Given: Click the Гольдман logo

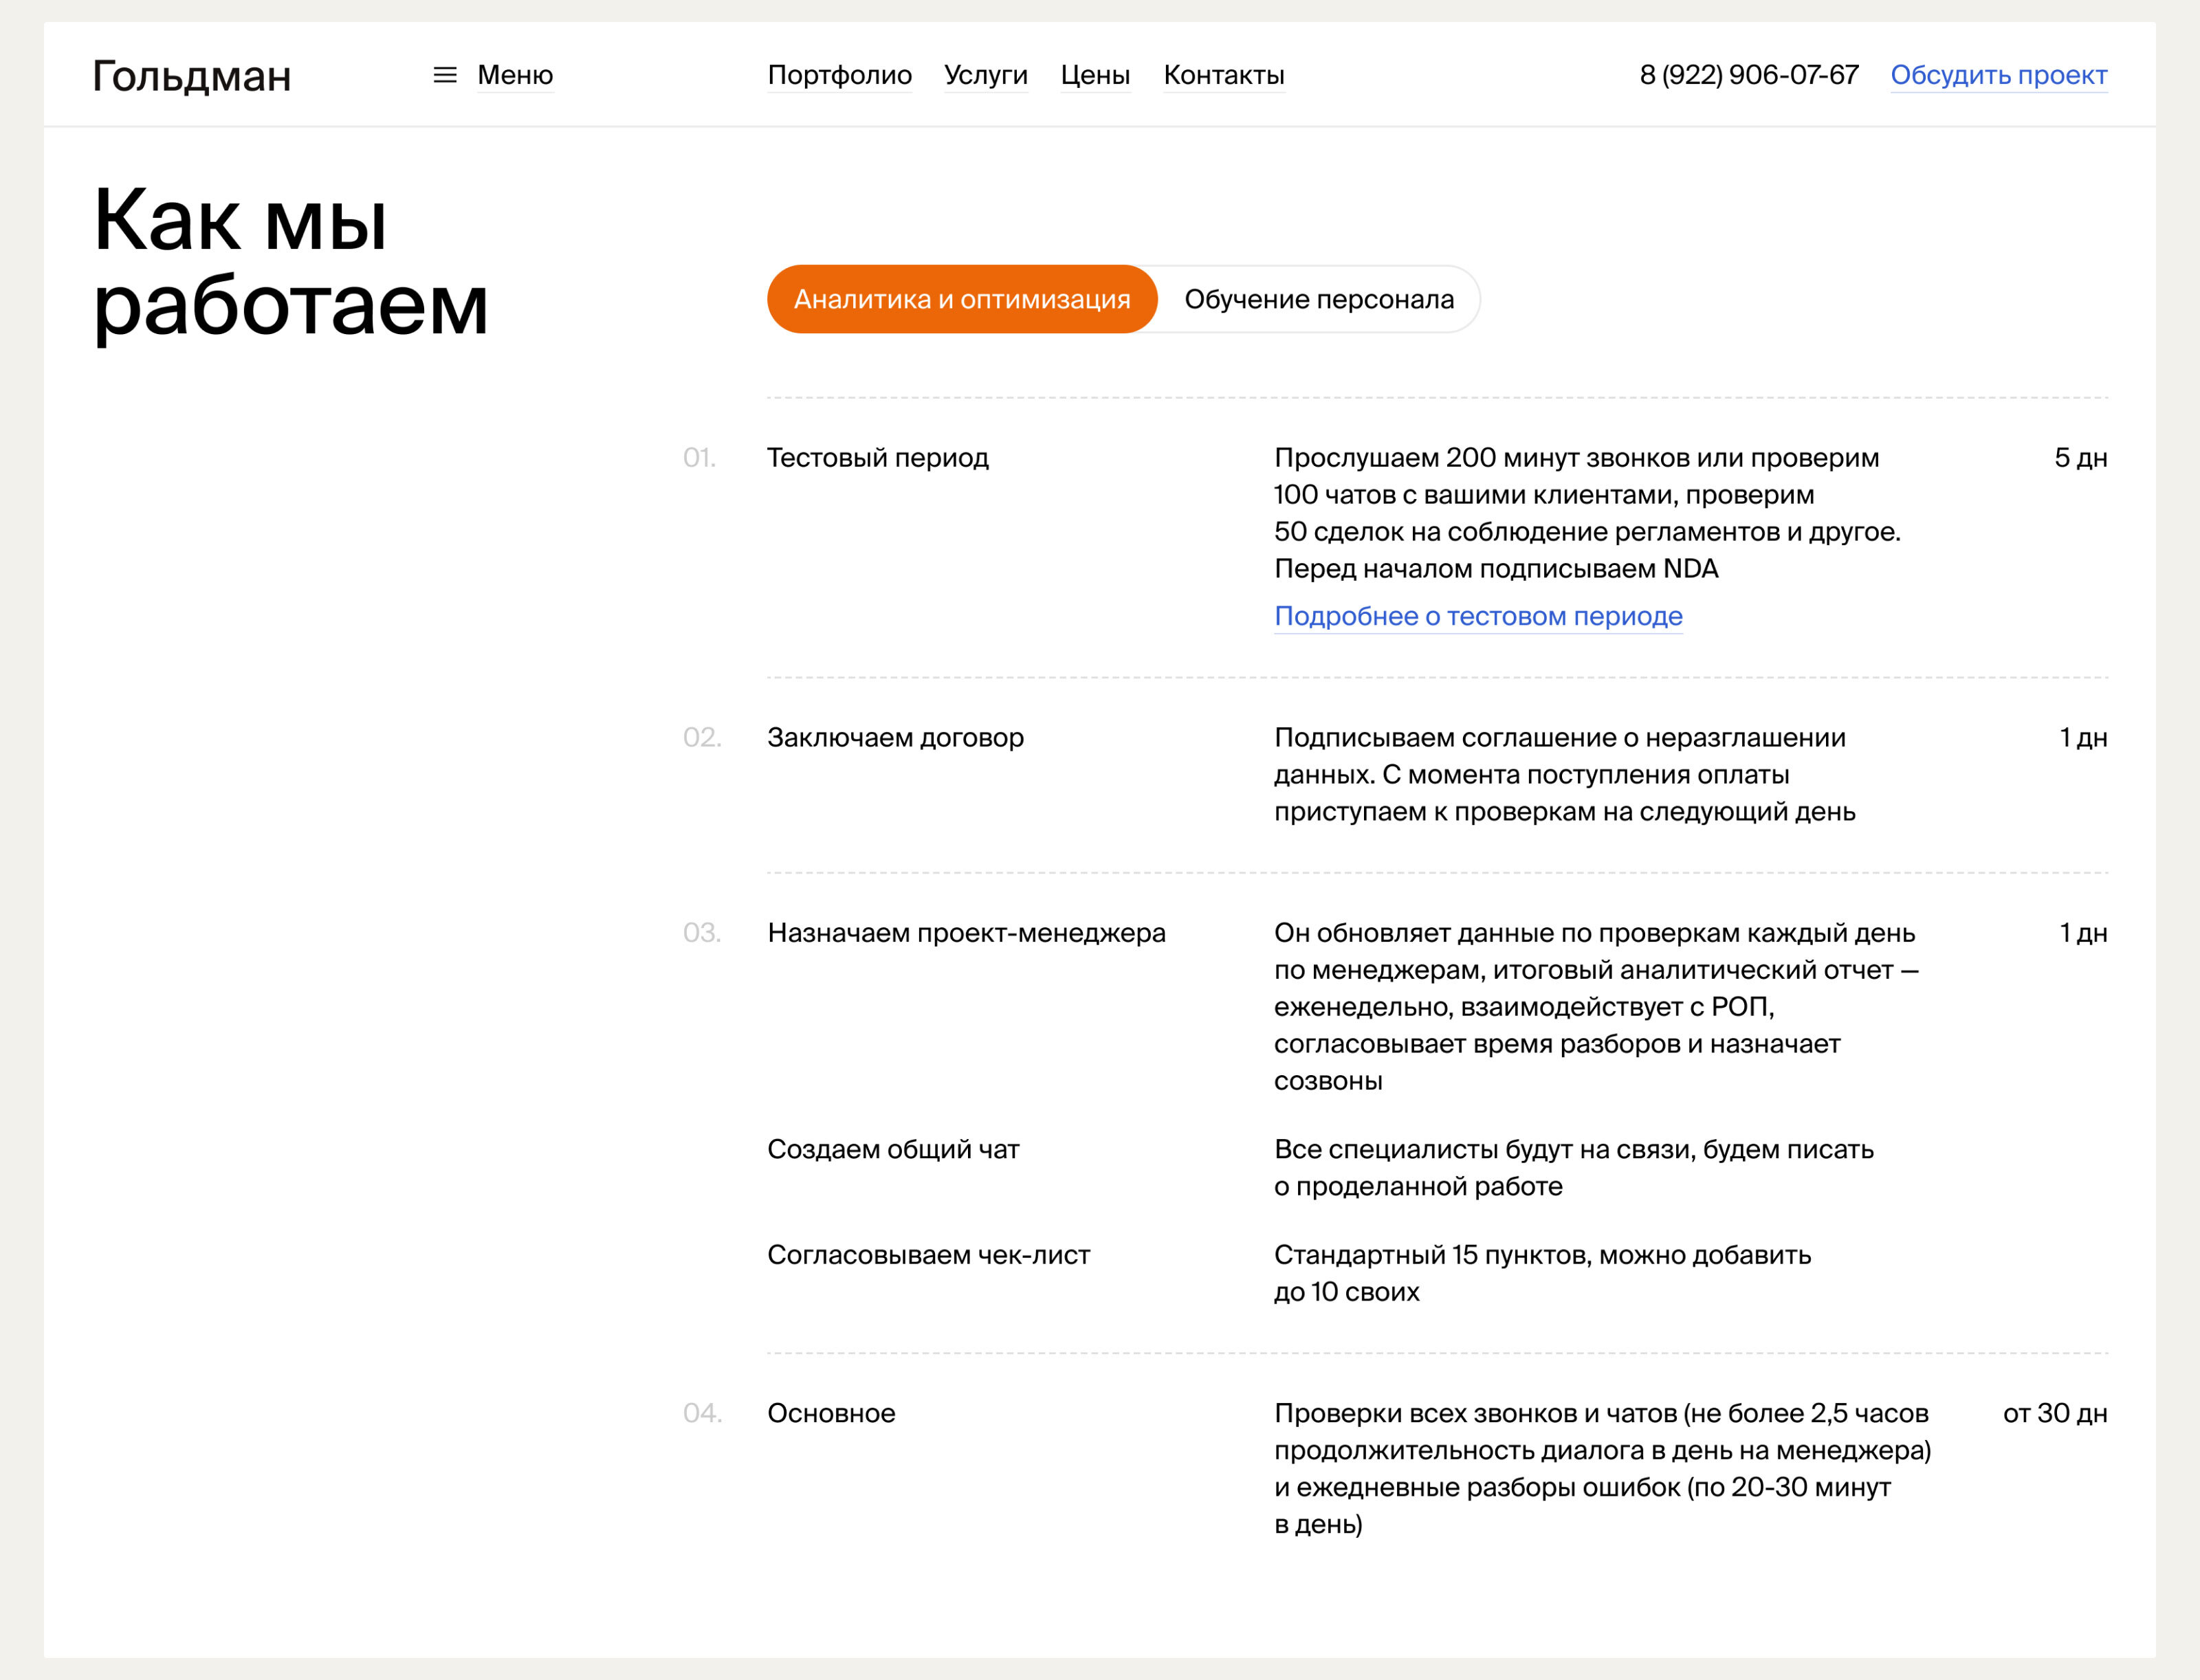Looking at the screenshot, I should [192, 77].
